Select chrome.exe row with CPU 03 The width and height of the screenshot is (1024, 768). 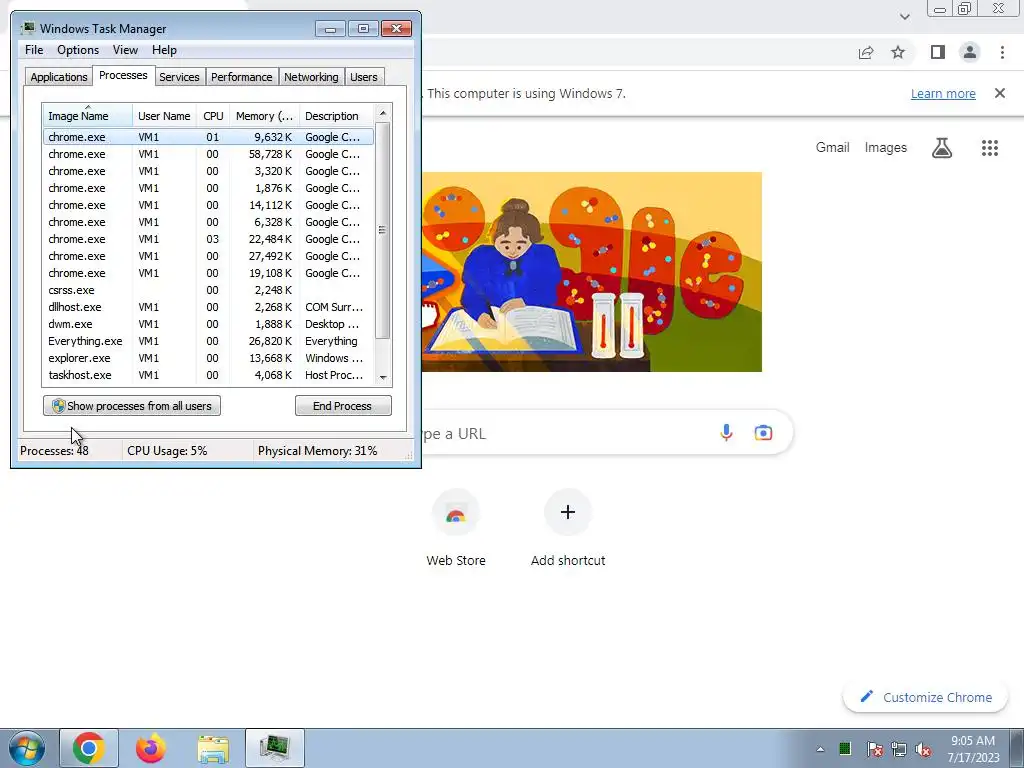tap(208, 239)
